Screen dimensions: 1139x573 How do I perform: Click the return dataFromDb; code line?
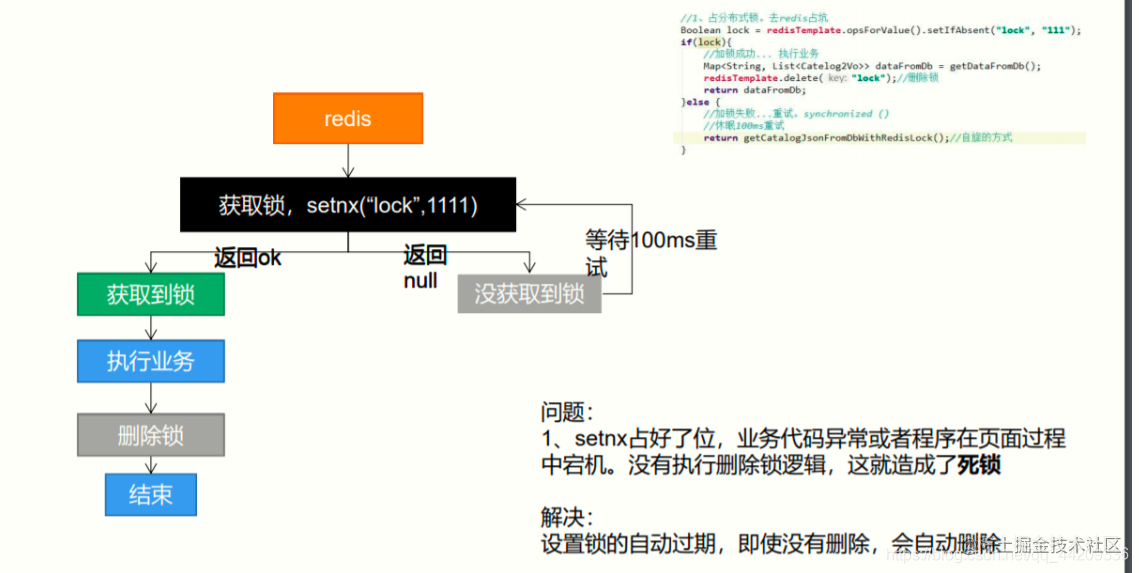[x=754, y=90]
